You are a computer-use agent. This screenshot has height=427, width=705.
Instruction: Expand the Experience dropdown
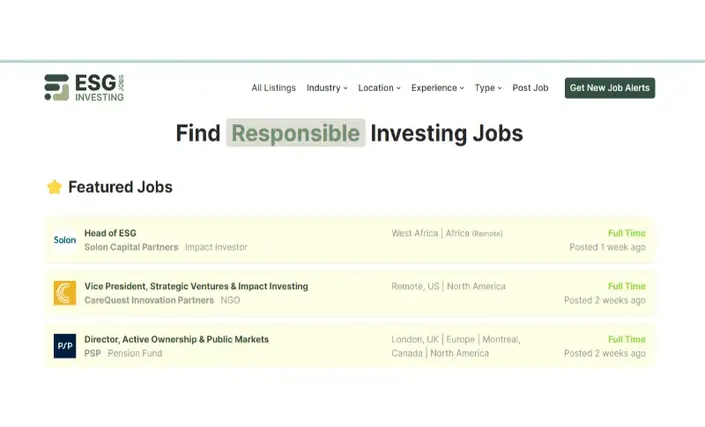tap(437, 88)
